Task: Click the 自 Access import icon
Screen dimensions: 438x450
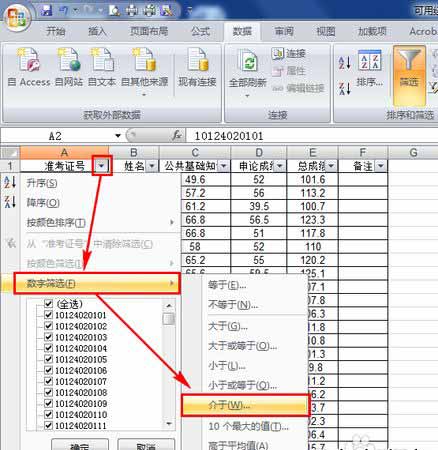Action: tap(29, 61)
